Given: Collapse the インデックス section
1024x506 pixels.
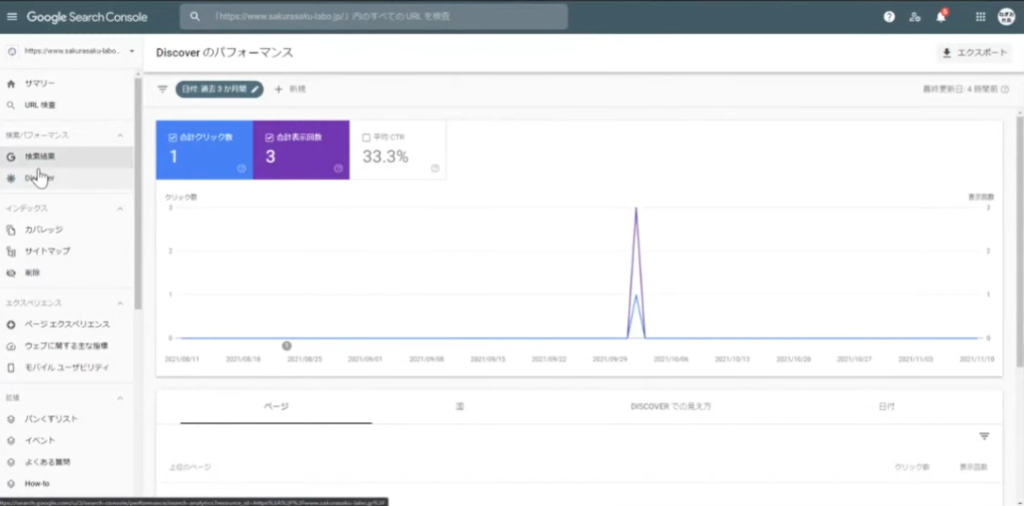Looking at the screenshot, I should pos(120,208).
